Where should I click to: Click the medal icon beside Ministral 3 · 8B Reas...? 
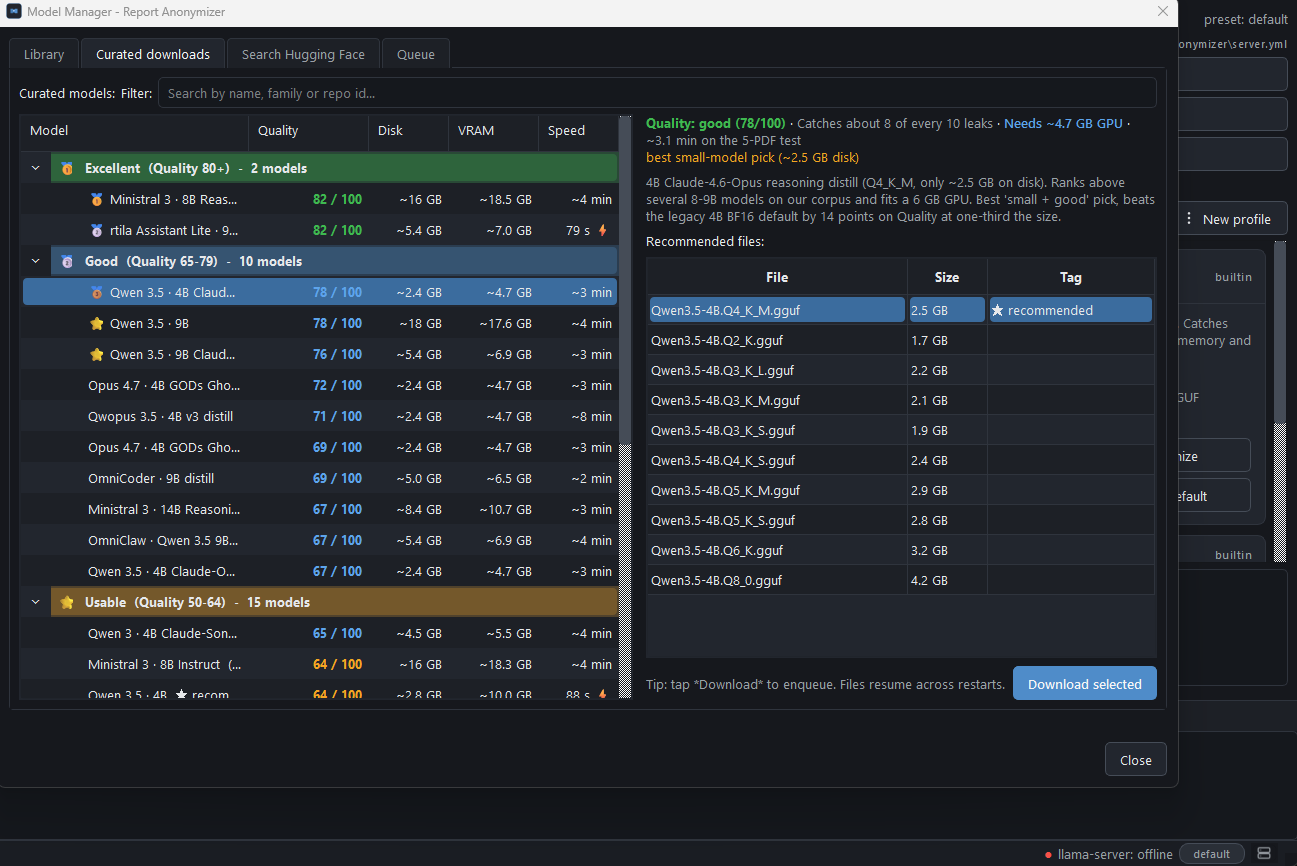pos(96,199)
